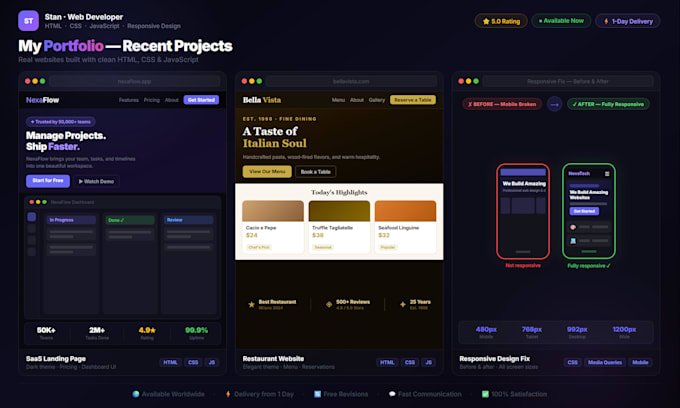Image resolution: width=680 pixels, height=408 pixels.
Task: Select the Review column header
Action: [189, 220]
